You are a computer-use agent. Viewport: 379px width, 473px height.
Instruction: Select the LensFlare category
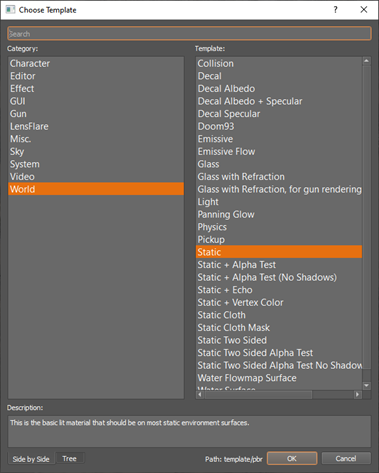[x=96, y=126]
